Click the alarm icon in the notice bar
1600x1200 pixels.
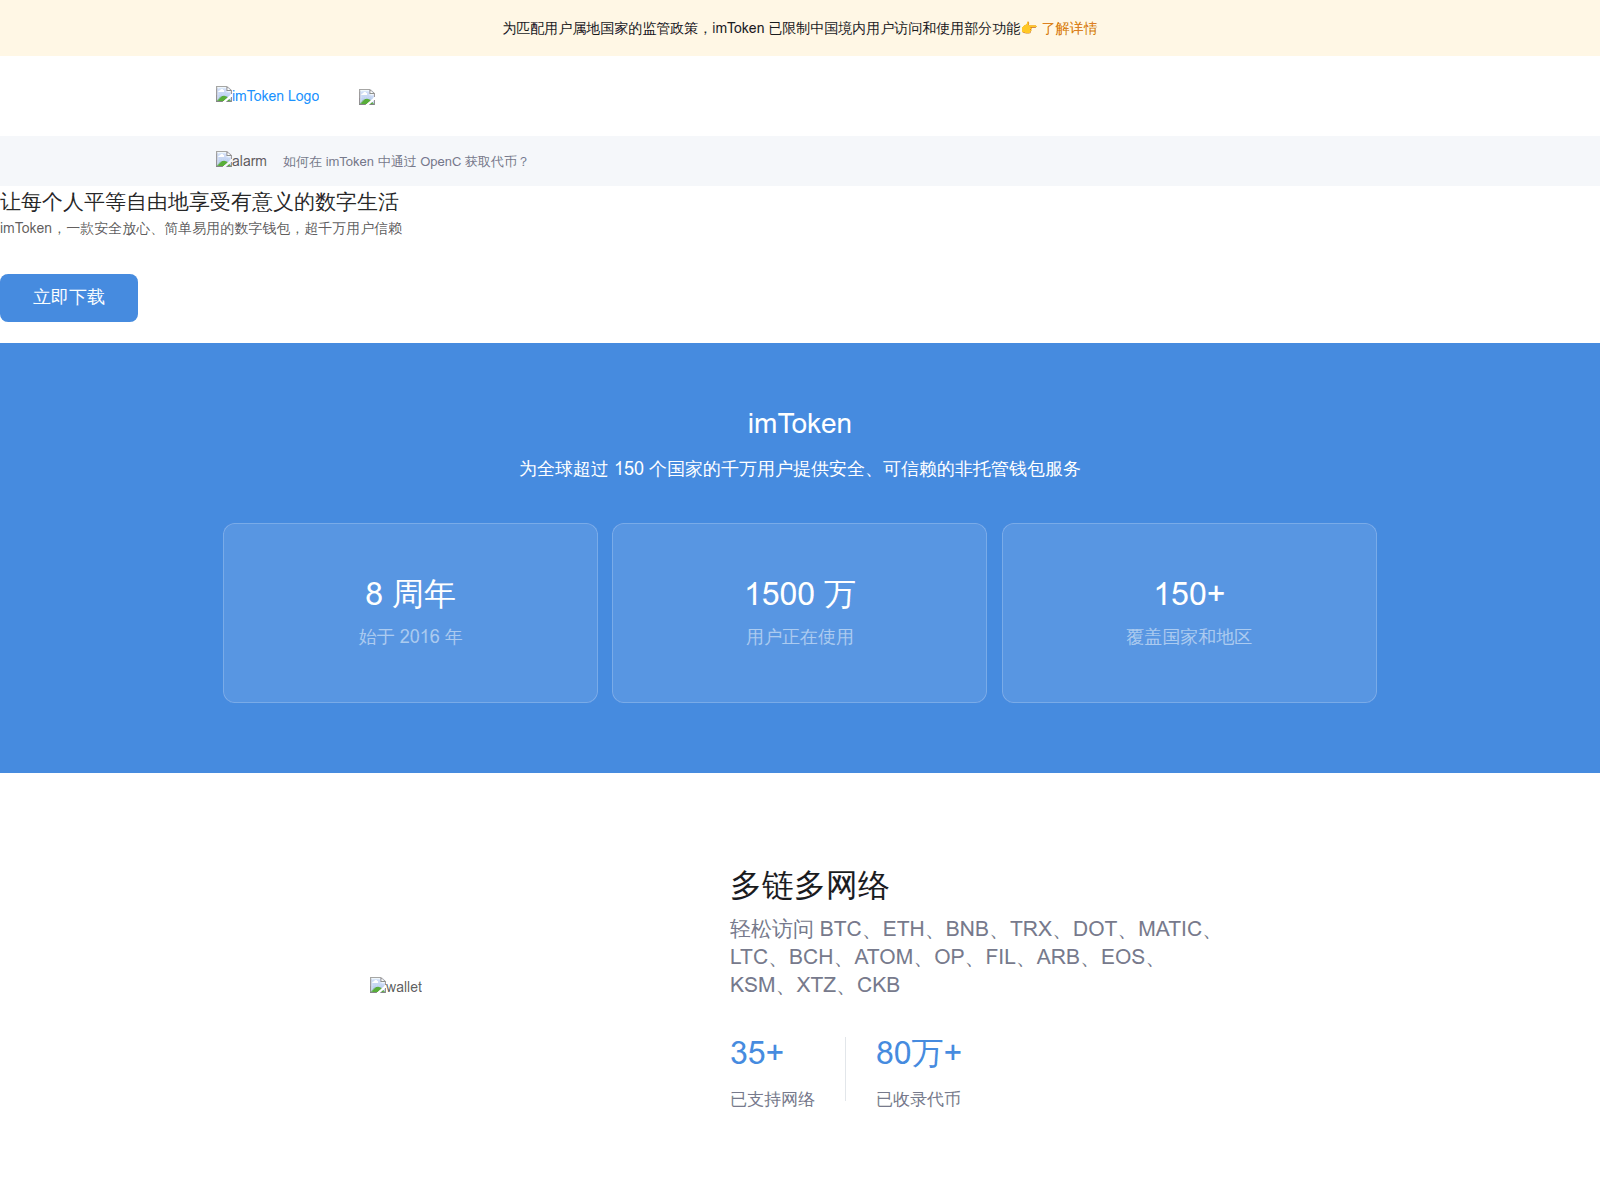coord(241,161)
